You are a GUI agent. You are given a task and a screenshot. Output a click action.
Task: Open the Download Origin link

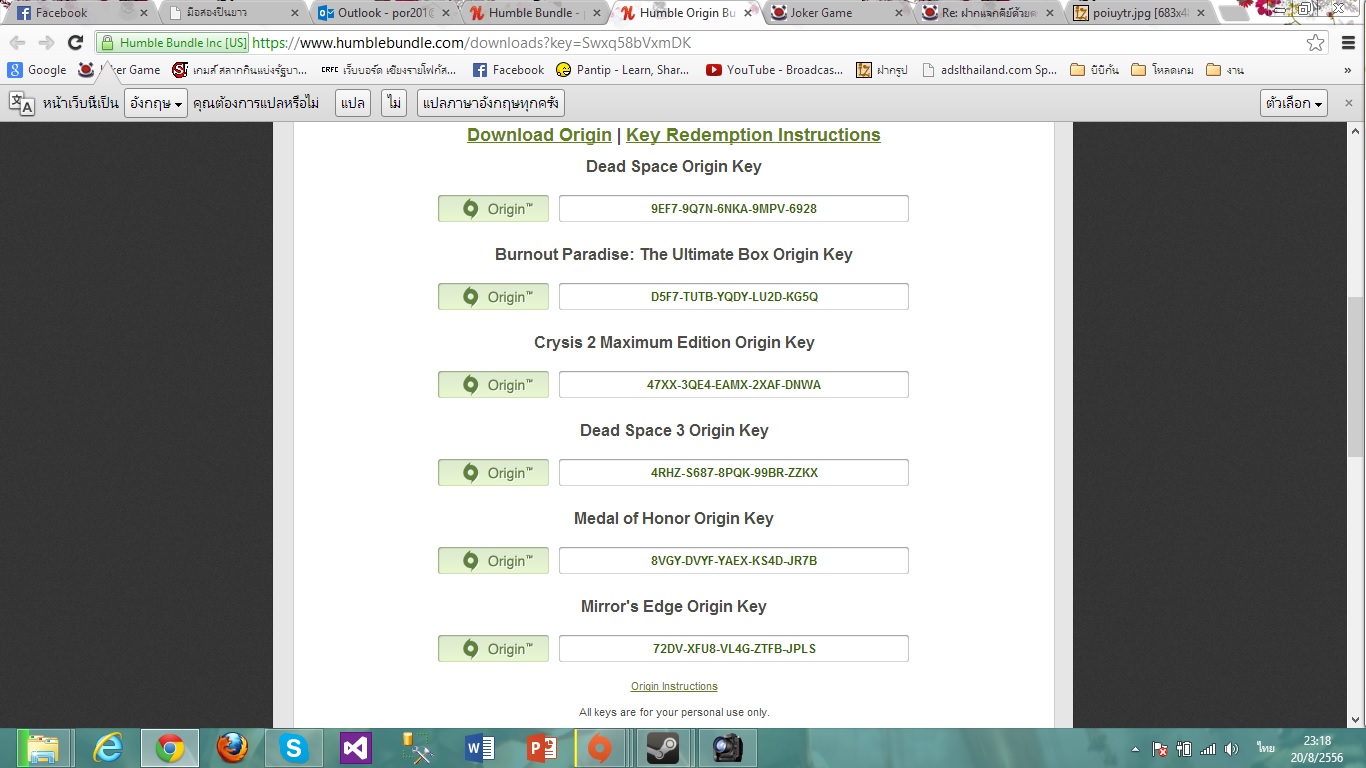click(539, 135)
